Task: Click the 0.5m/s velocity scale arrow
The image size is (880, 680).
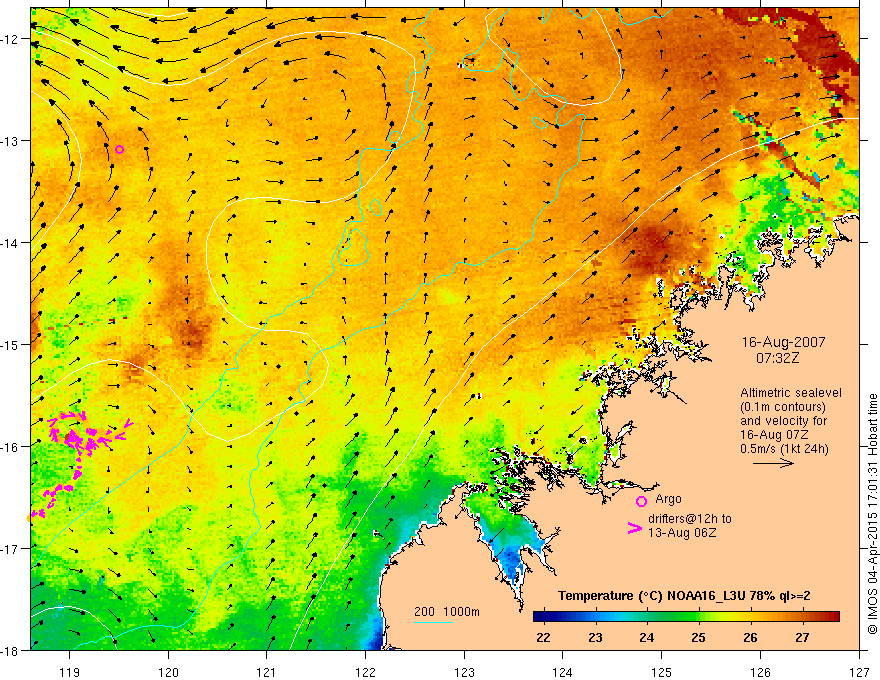Action: point(773,463)
